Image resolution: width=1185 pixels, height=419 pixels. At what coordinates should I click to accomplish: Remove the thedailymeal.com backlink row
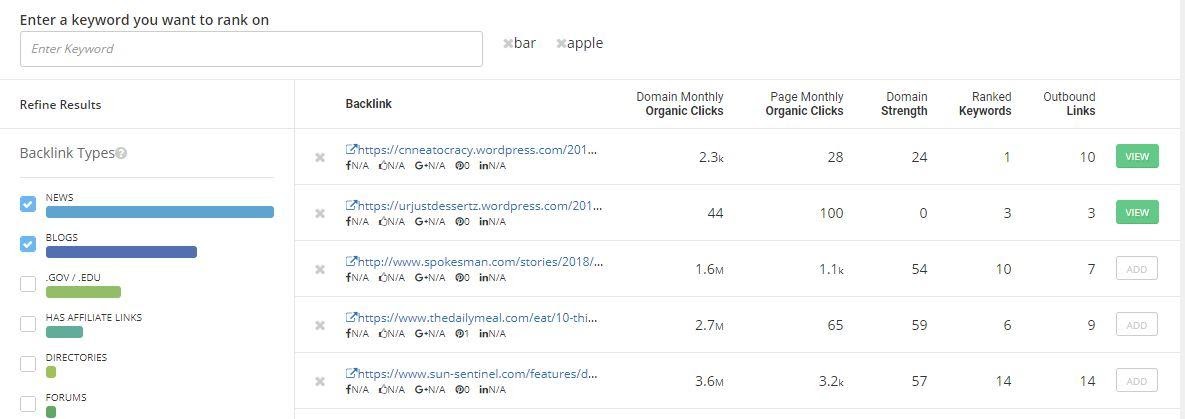coord(320,325)
